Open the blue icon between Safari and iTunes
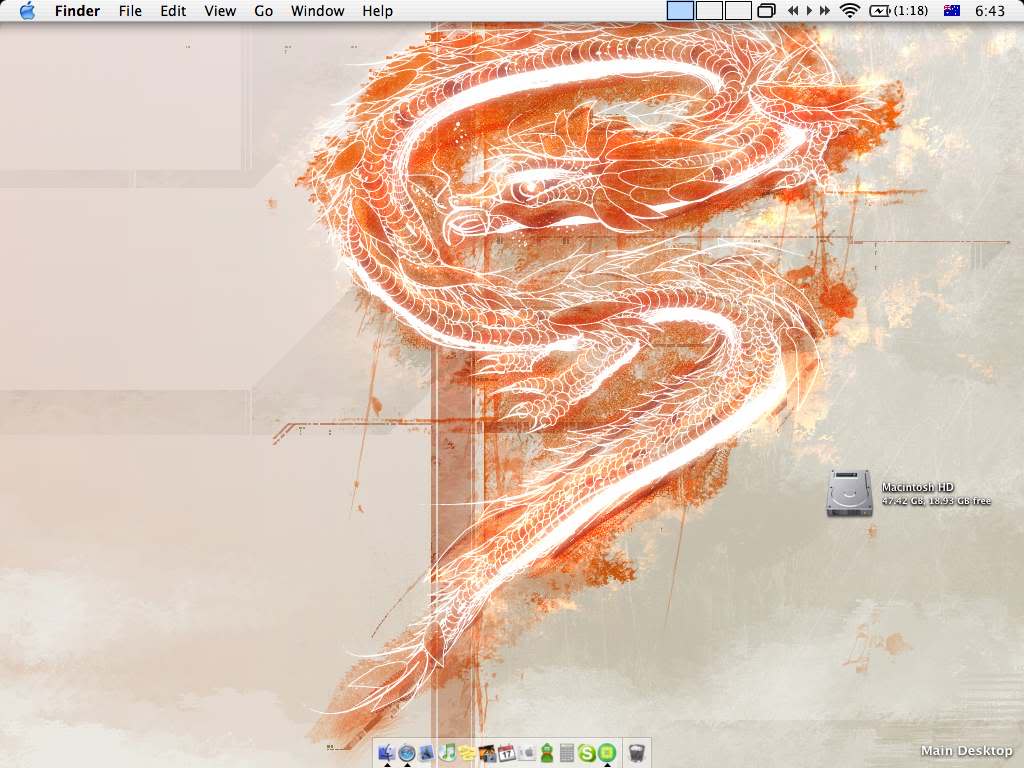 click(426, 753)
